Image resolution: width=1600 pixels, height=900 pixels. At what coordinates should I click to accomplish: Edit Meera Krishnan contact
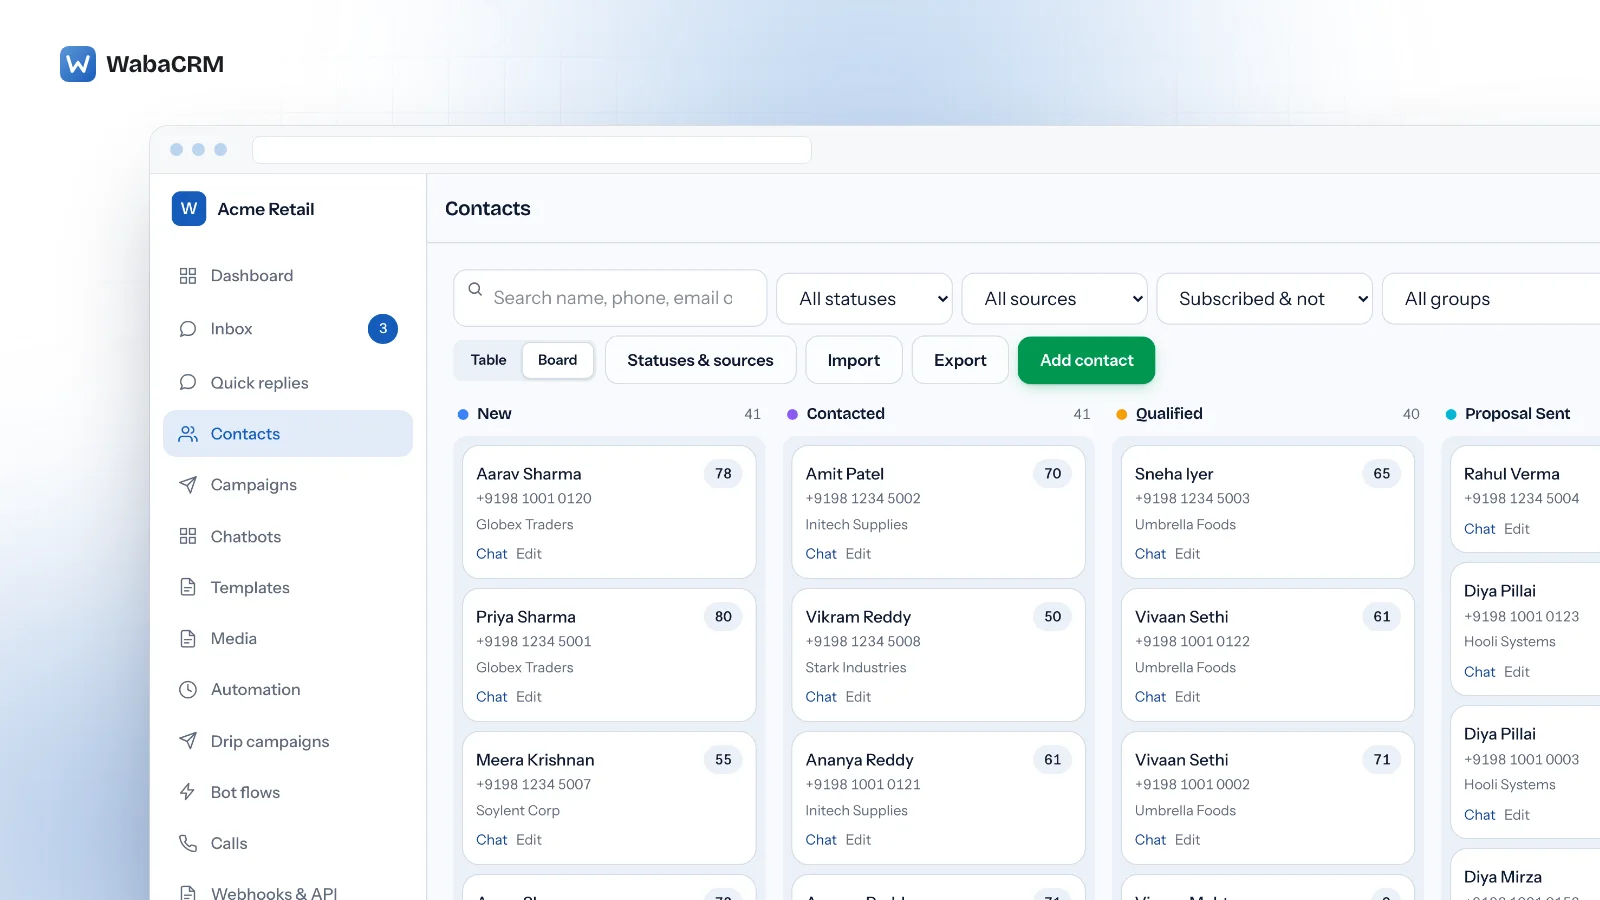[529, 840]
